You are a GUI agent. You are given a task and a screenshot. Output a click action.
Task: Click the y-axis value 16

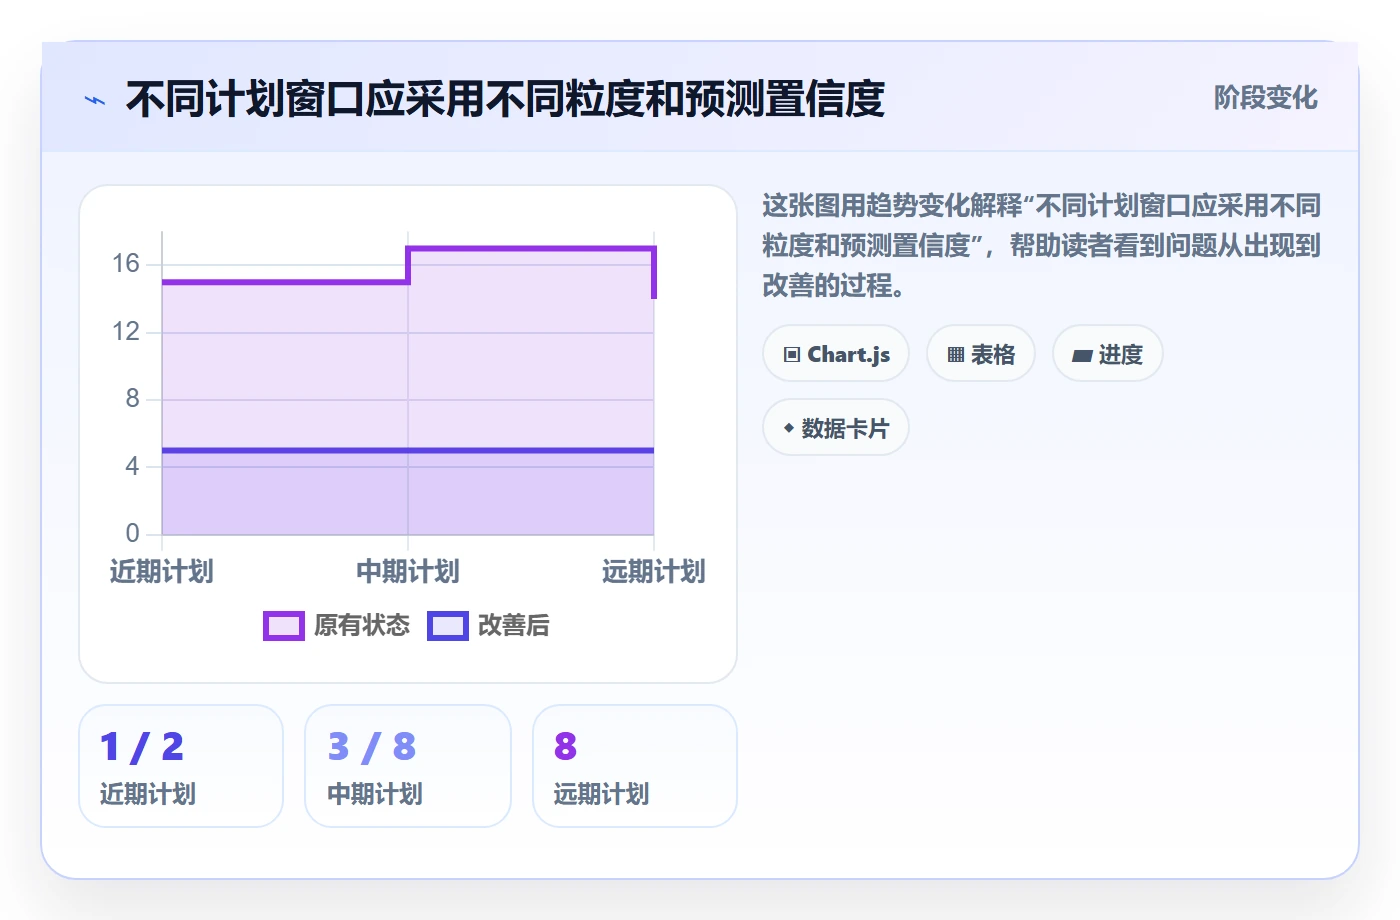[126, 264]
